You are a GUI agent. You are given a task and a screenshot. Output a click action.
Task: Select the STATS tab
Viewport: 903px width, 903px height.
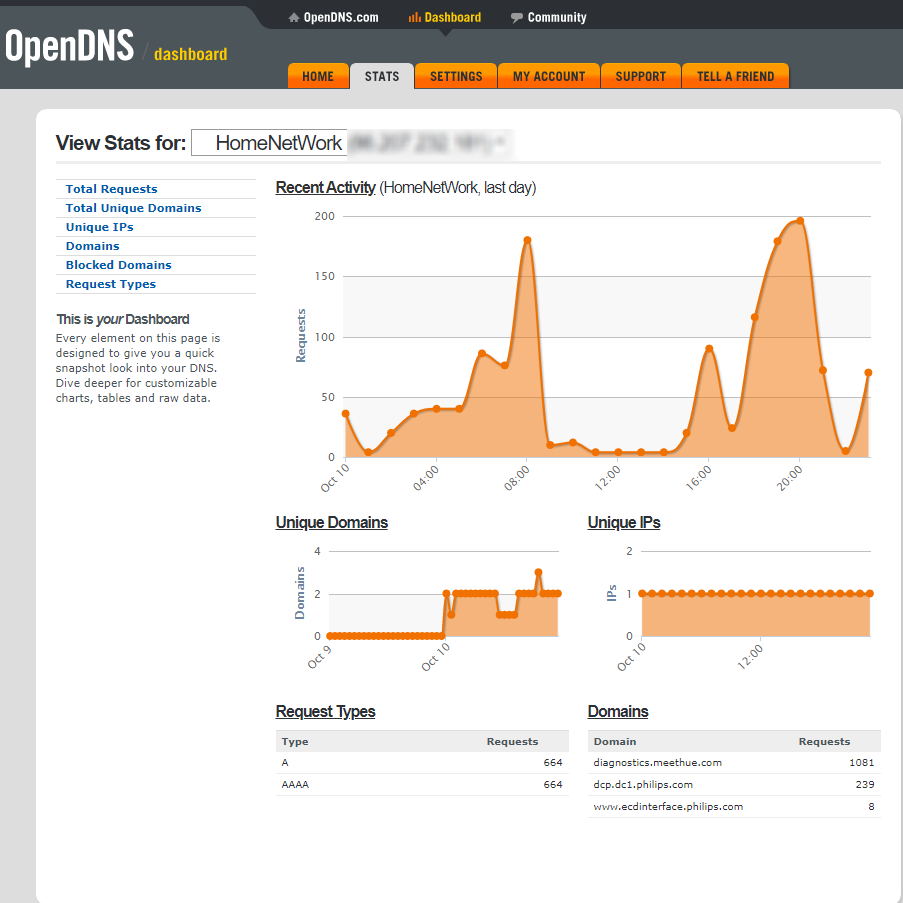382,76
